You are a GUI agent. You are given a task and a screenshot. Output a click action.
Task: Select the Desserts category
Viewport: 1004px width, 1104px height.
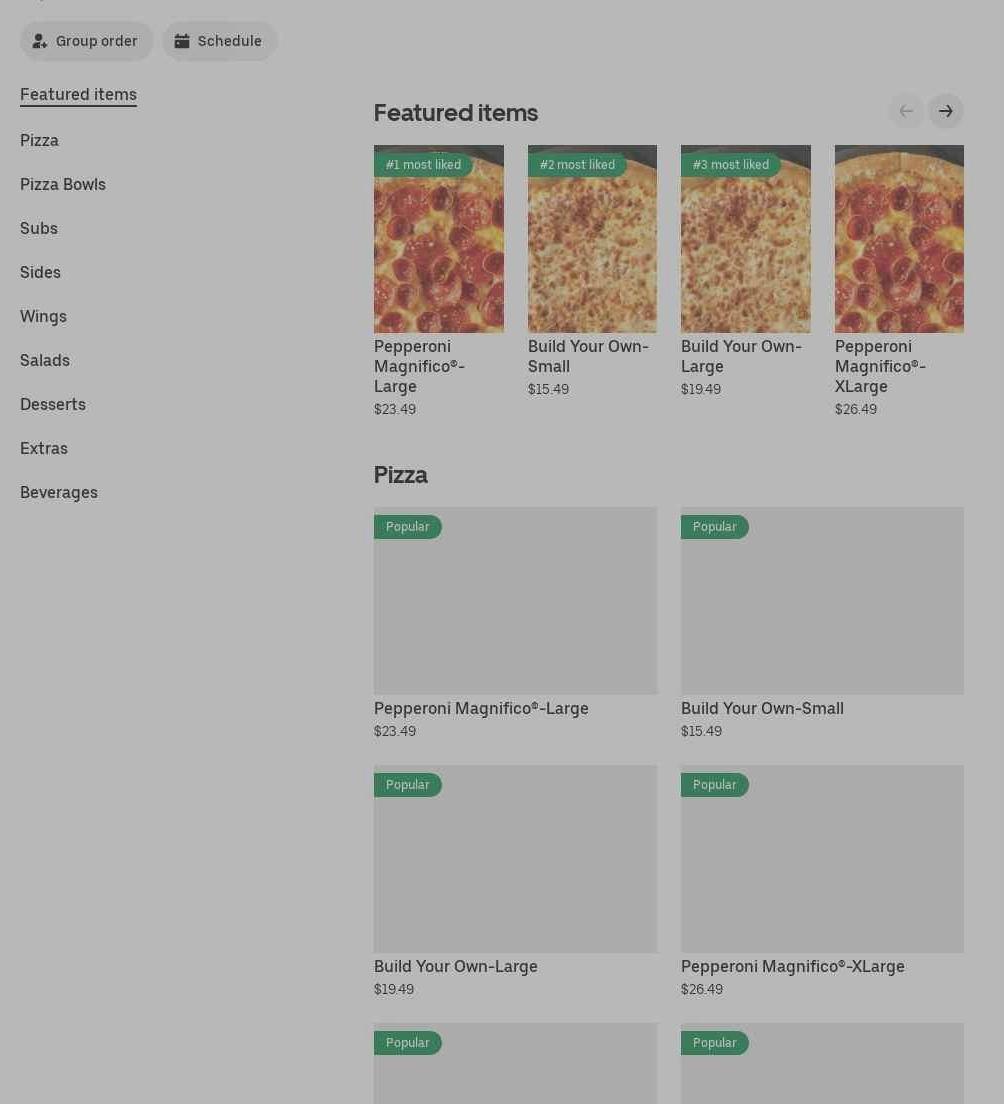pos(53,405)
